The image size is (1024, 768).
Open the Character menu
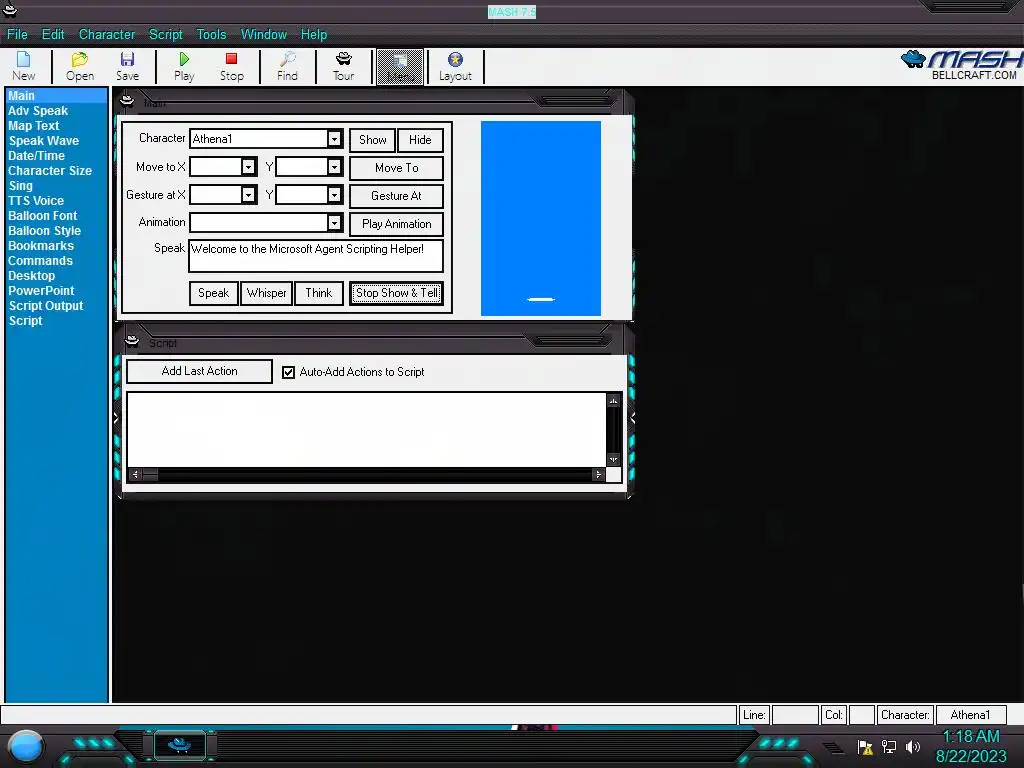tap(107, 35)
